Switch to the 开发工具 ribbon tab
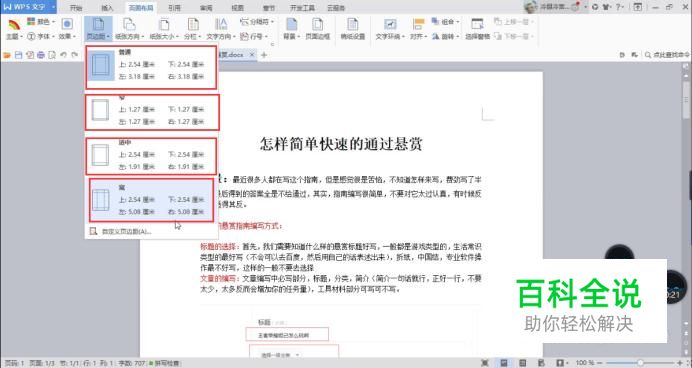The height and width of the screenshot is (368, 692). (x=302, y=8)
